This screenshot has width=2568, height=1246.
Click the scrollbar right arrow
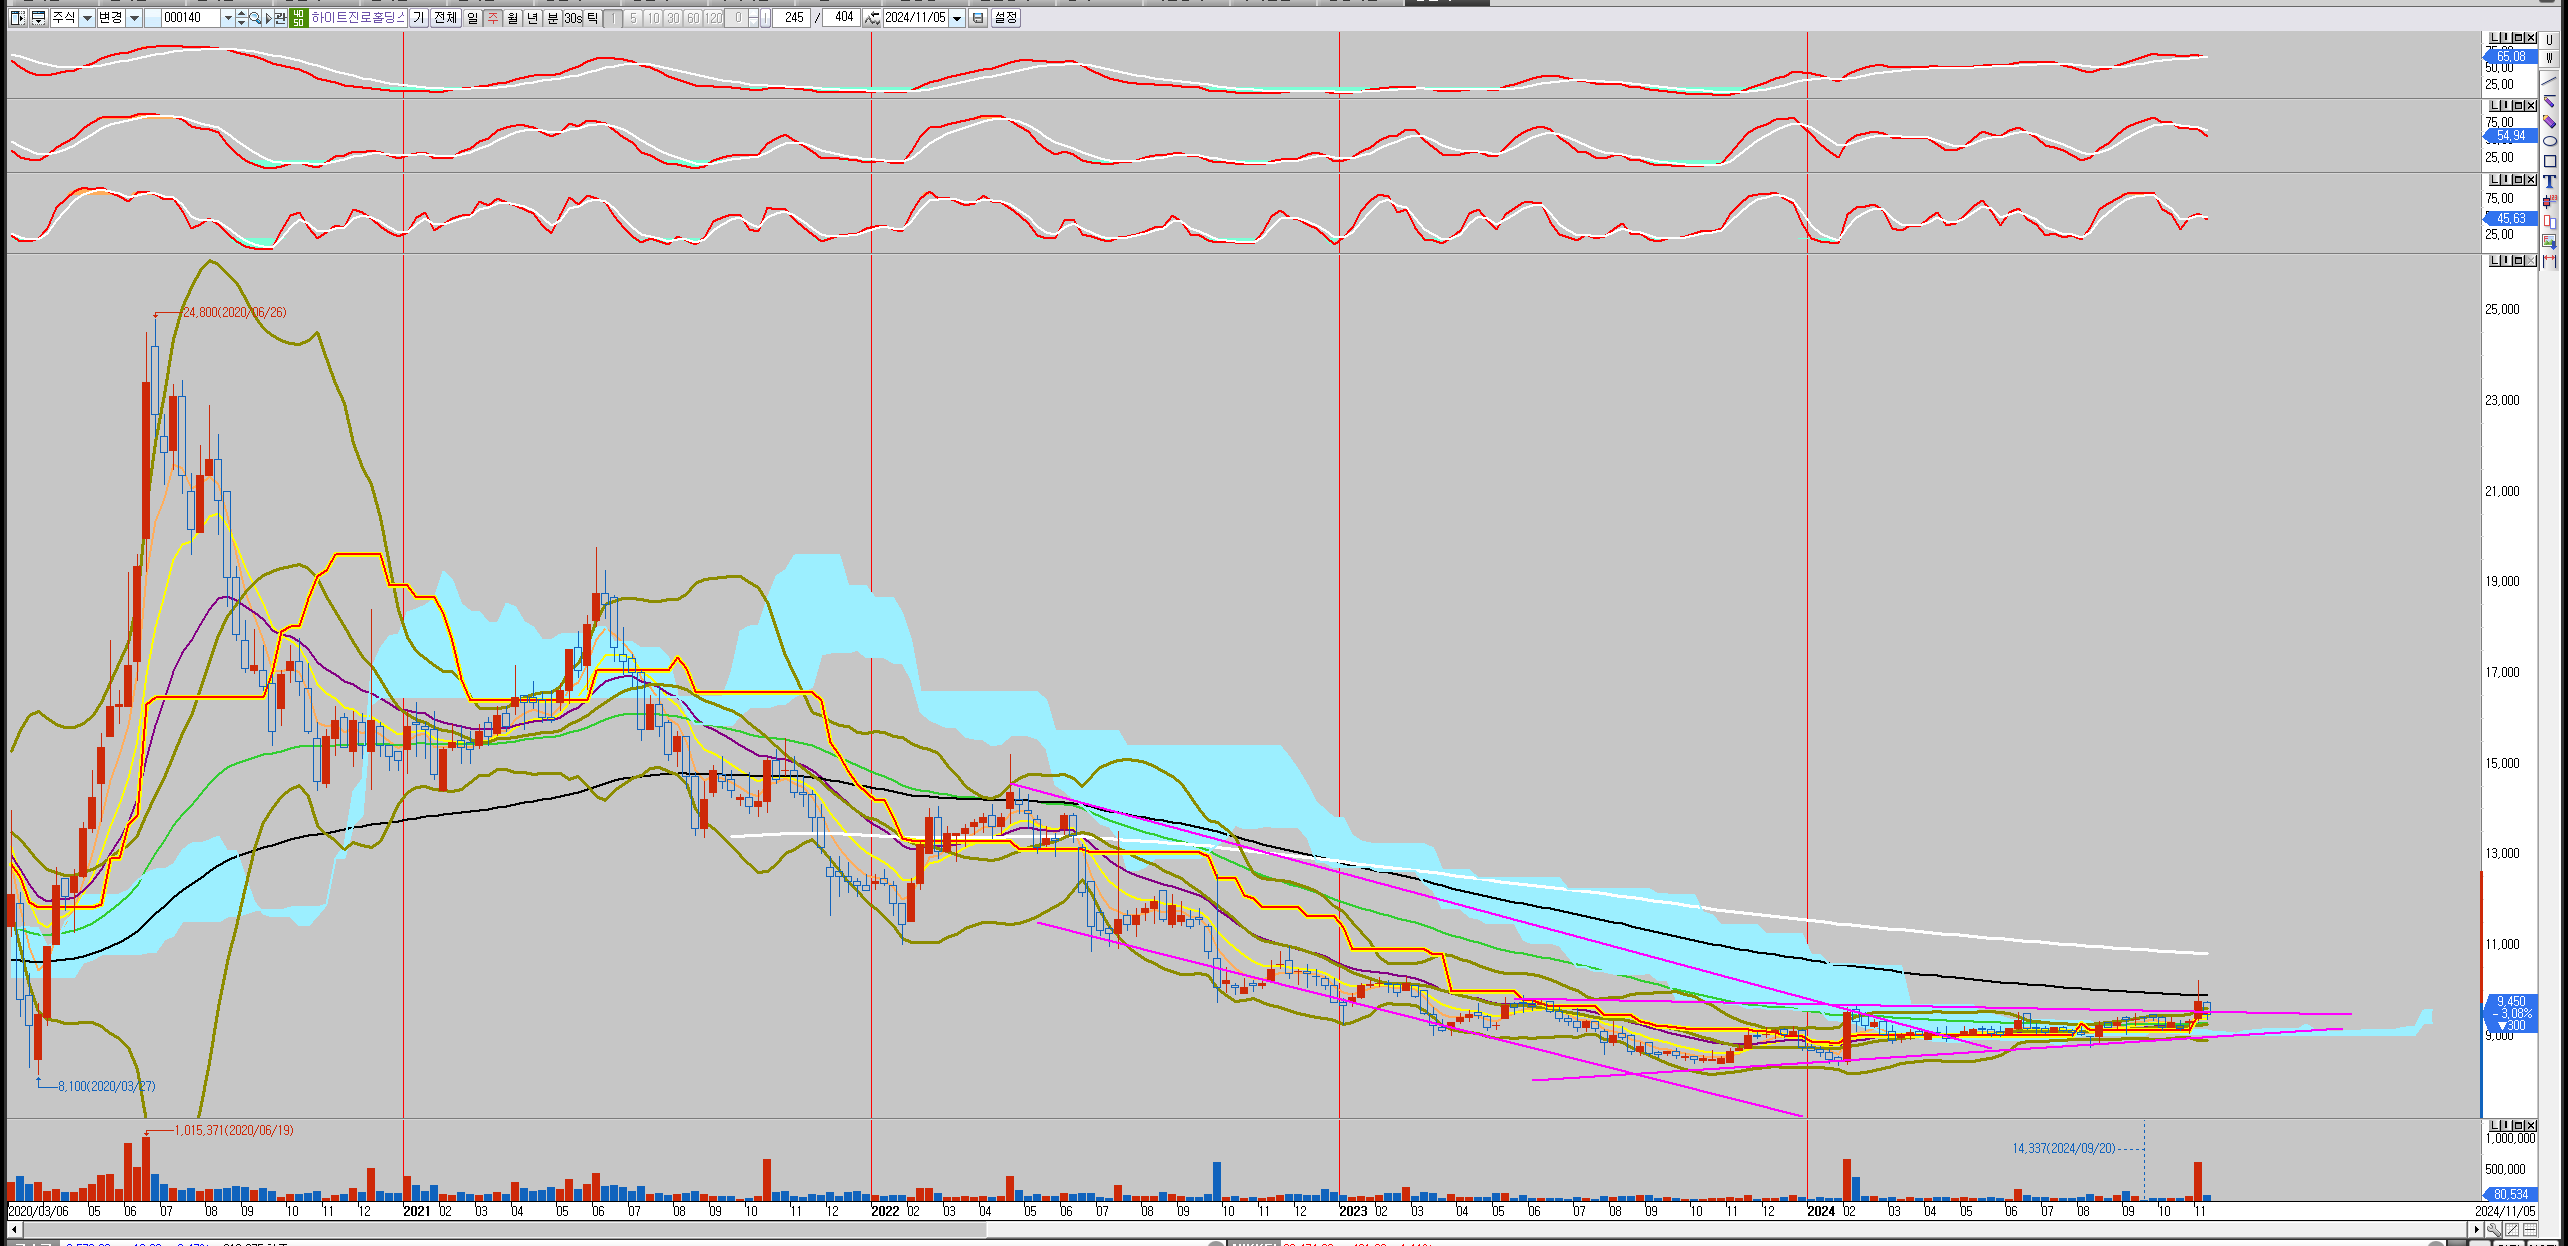pyautogui.click(x=2477, y=1229)
